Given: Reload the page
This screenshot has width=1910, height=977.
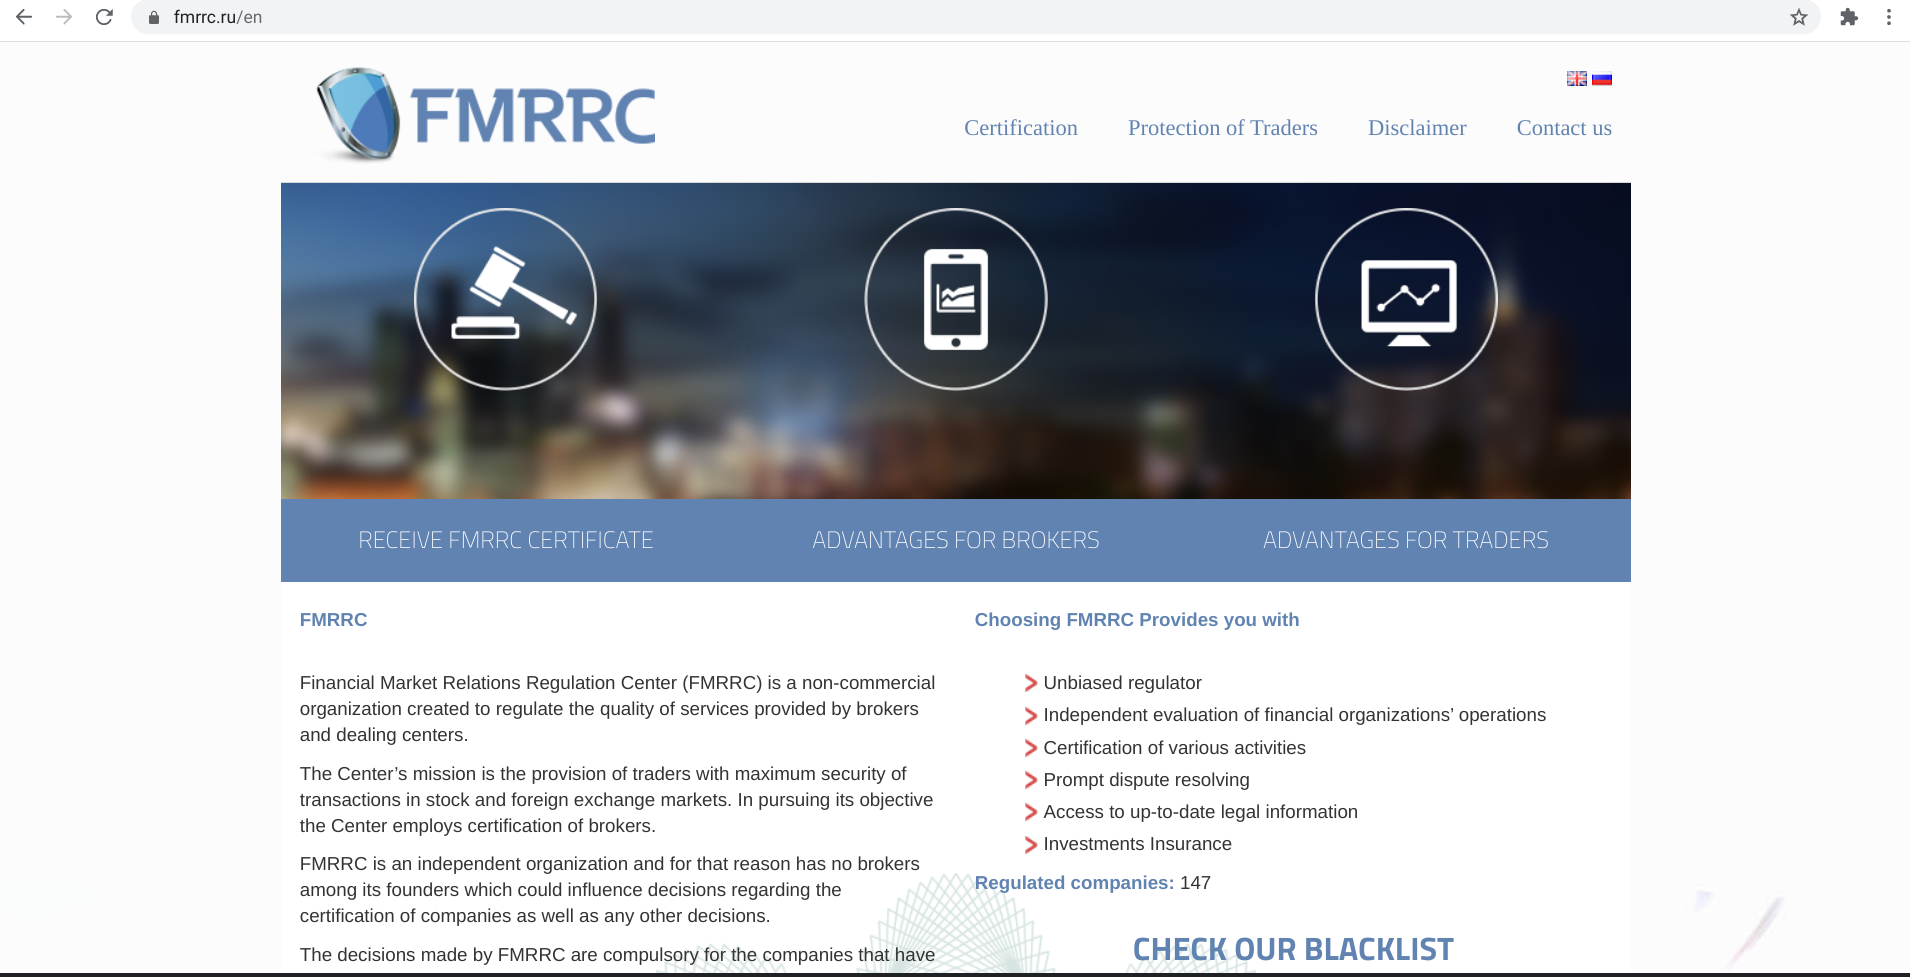Looking at the screenshot, I should tap(104, 17).
